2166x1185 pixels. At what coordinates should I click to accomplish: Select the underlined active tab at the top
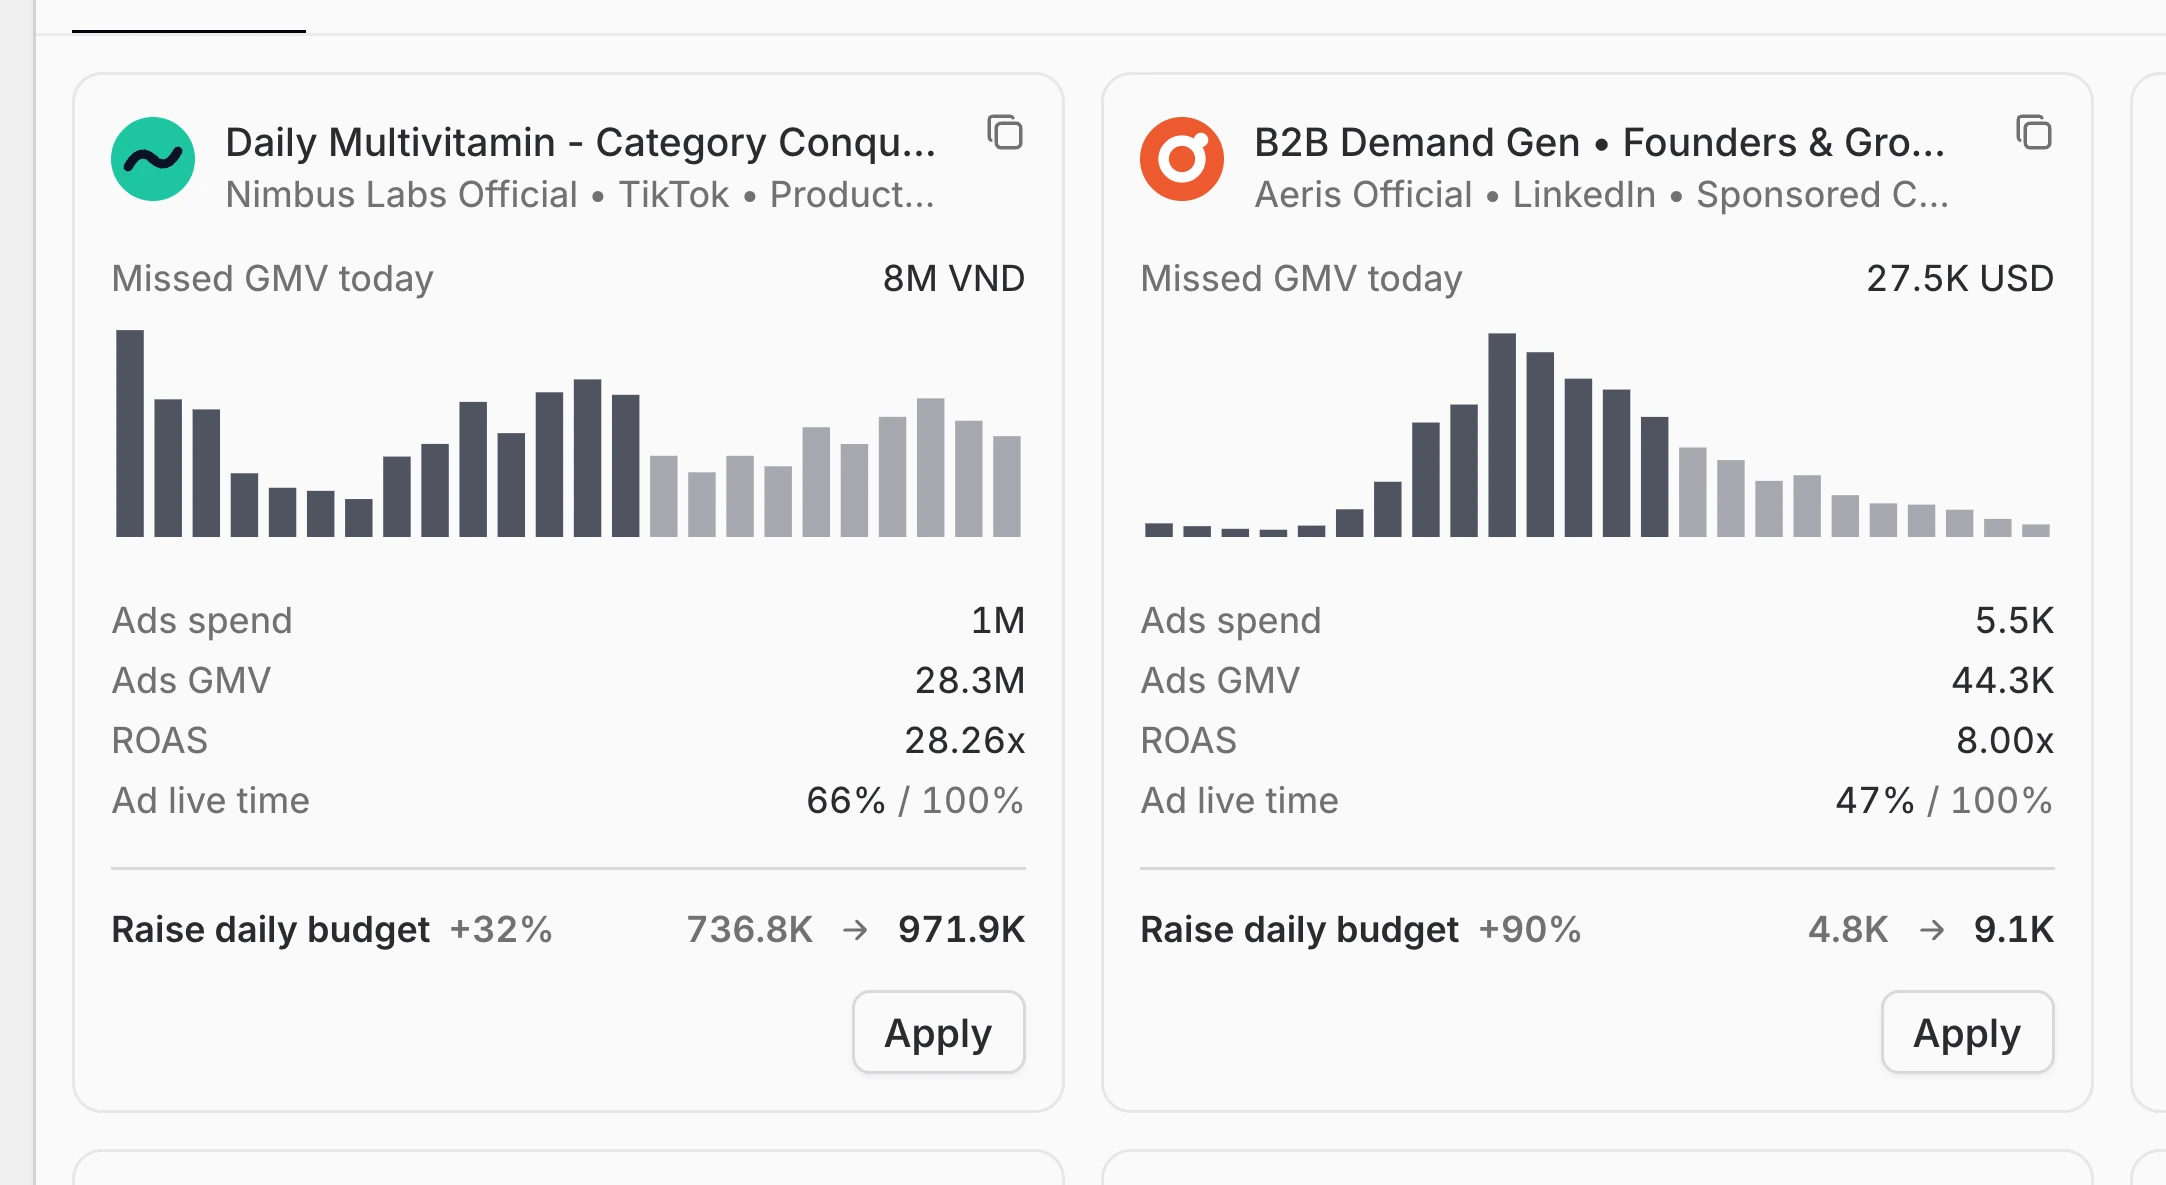[x=189, y=16]
